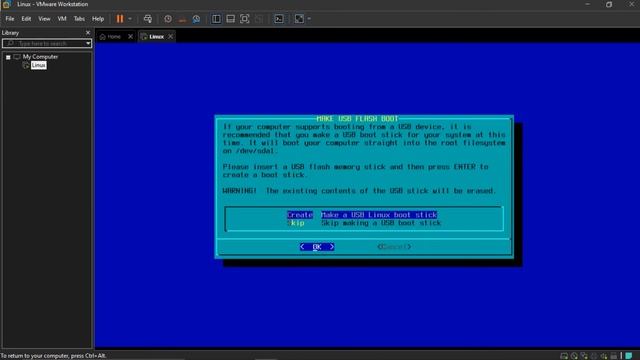Close the Library panel
This screenshot has width=640, height=360.
88,33
